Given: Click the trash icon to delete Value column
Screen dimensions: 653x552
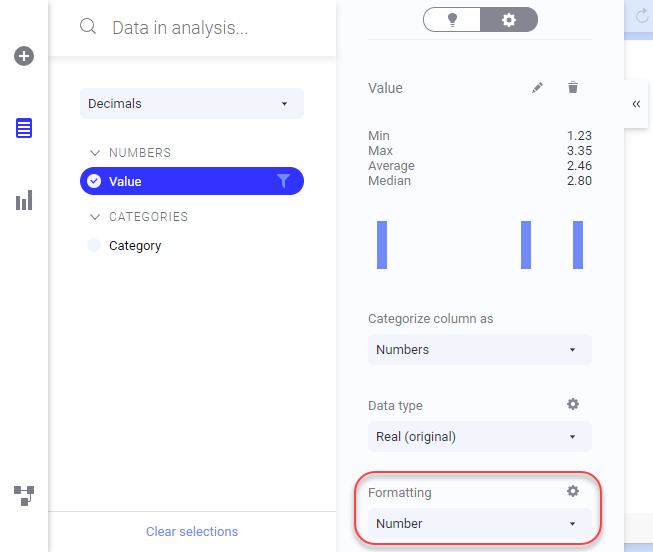Looking at the screenshot, I should coord(573,88).
